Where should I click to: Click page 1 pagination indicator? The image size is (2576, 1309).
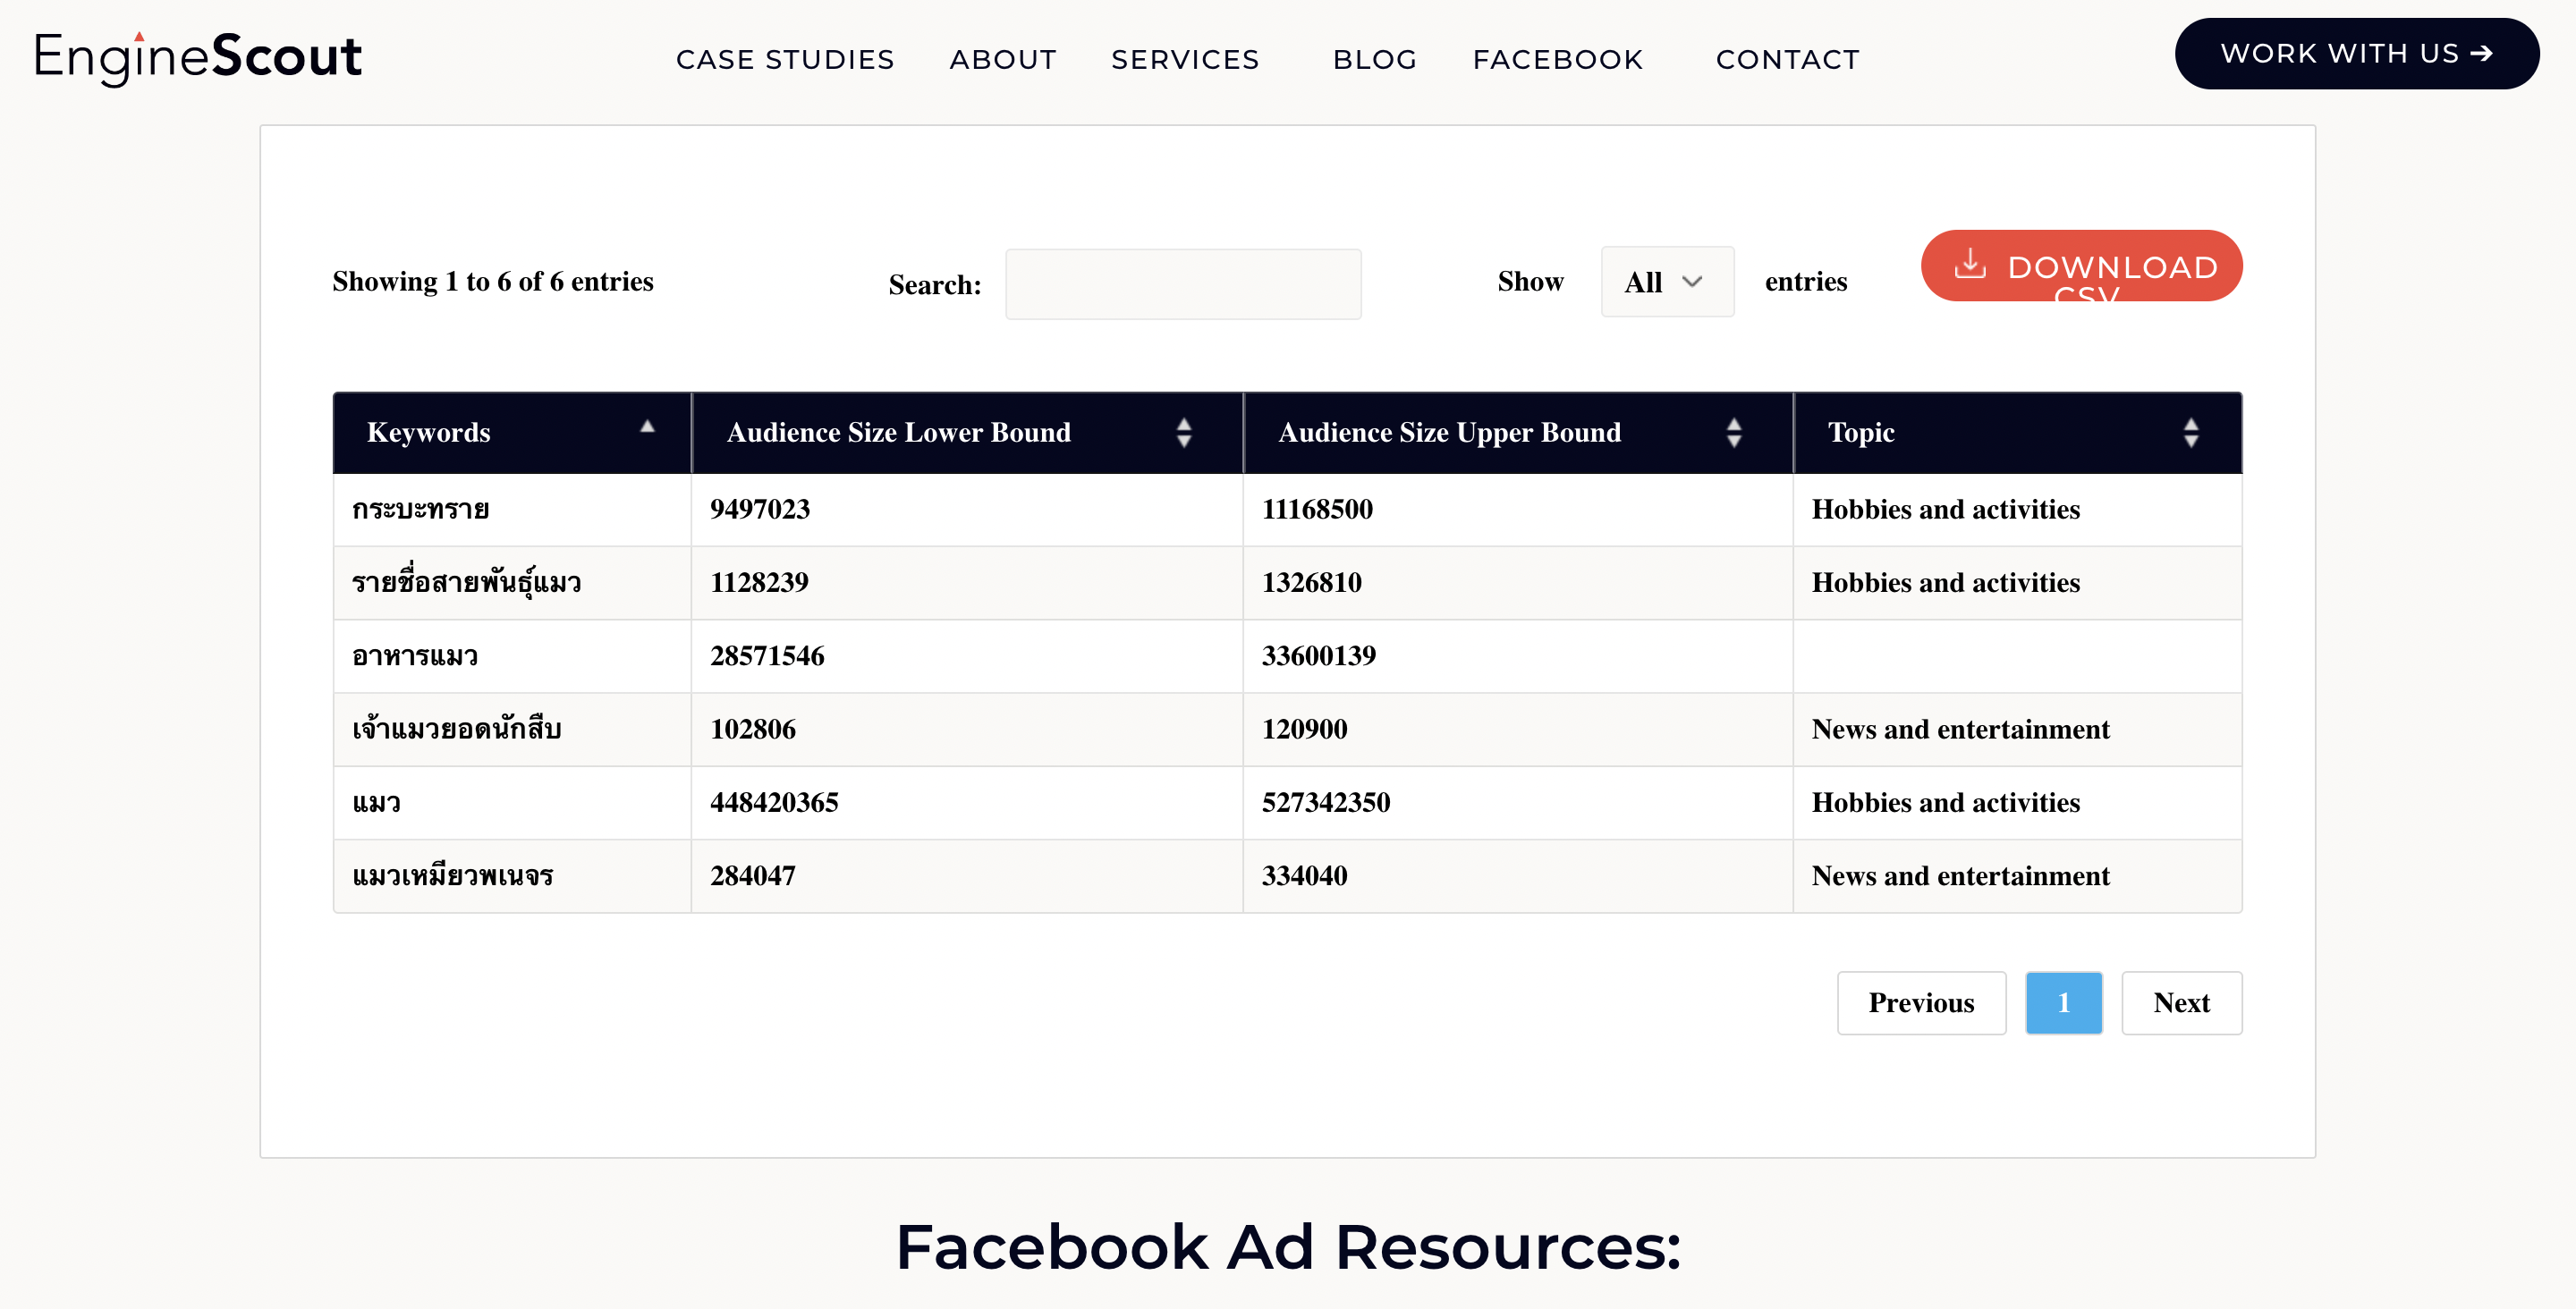[x=2063, y=1001]
